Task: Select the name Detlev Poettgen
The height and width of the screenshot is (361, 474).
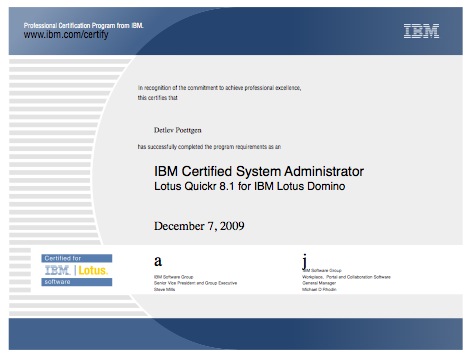Action: tap(178, 130)
